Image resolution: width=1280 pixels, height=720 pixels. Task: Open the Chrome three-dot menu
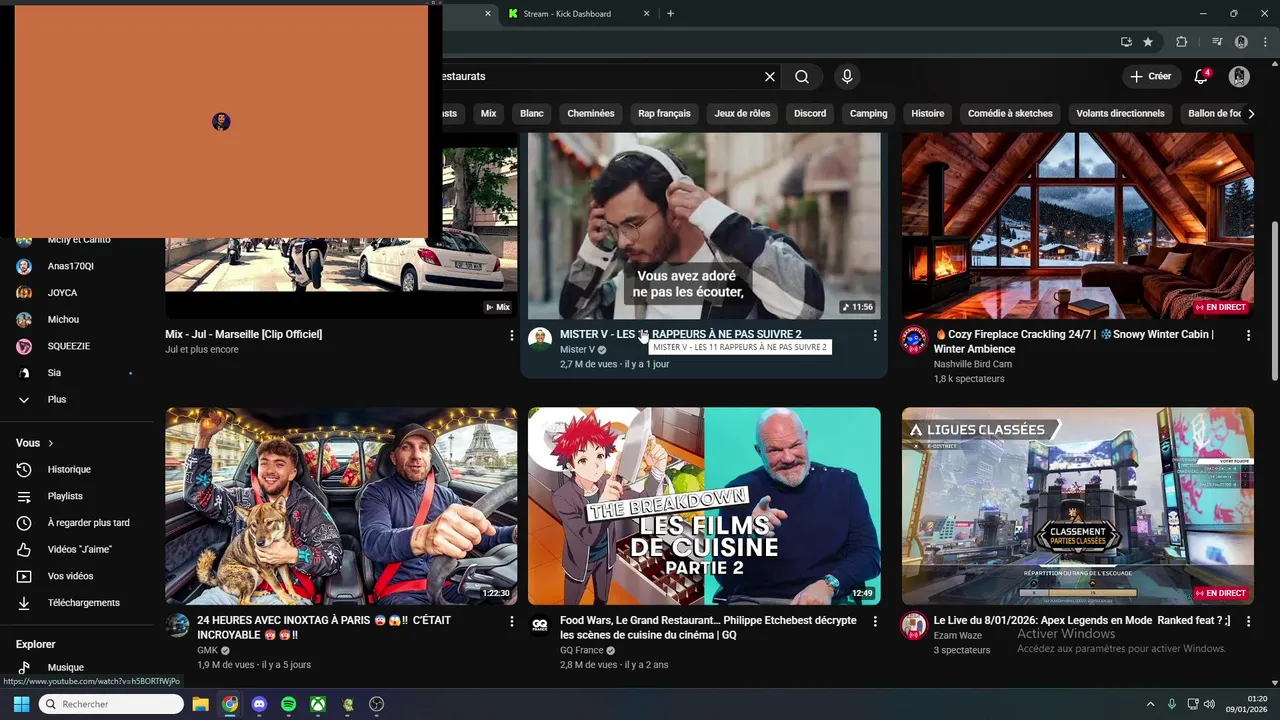click(x=1264, y=42)
